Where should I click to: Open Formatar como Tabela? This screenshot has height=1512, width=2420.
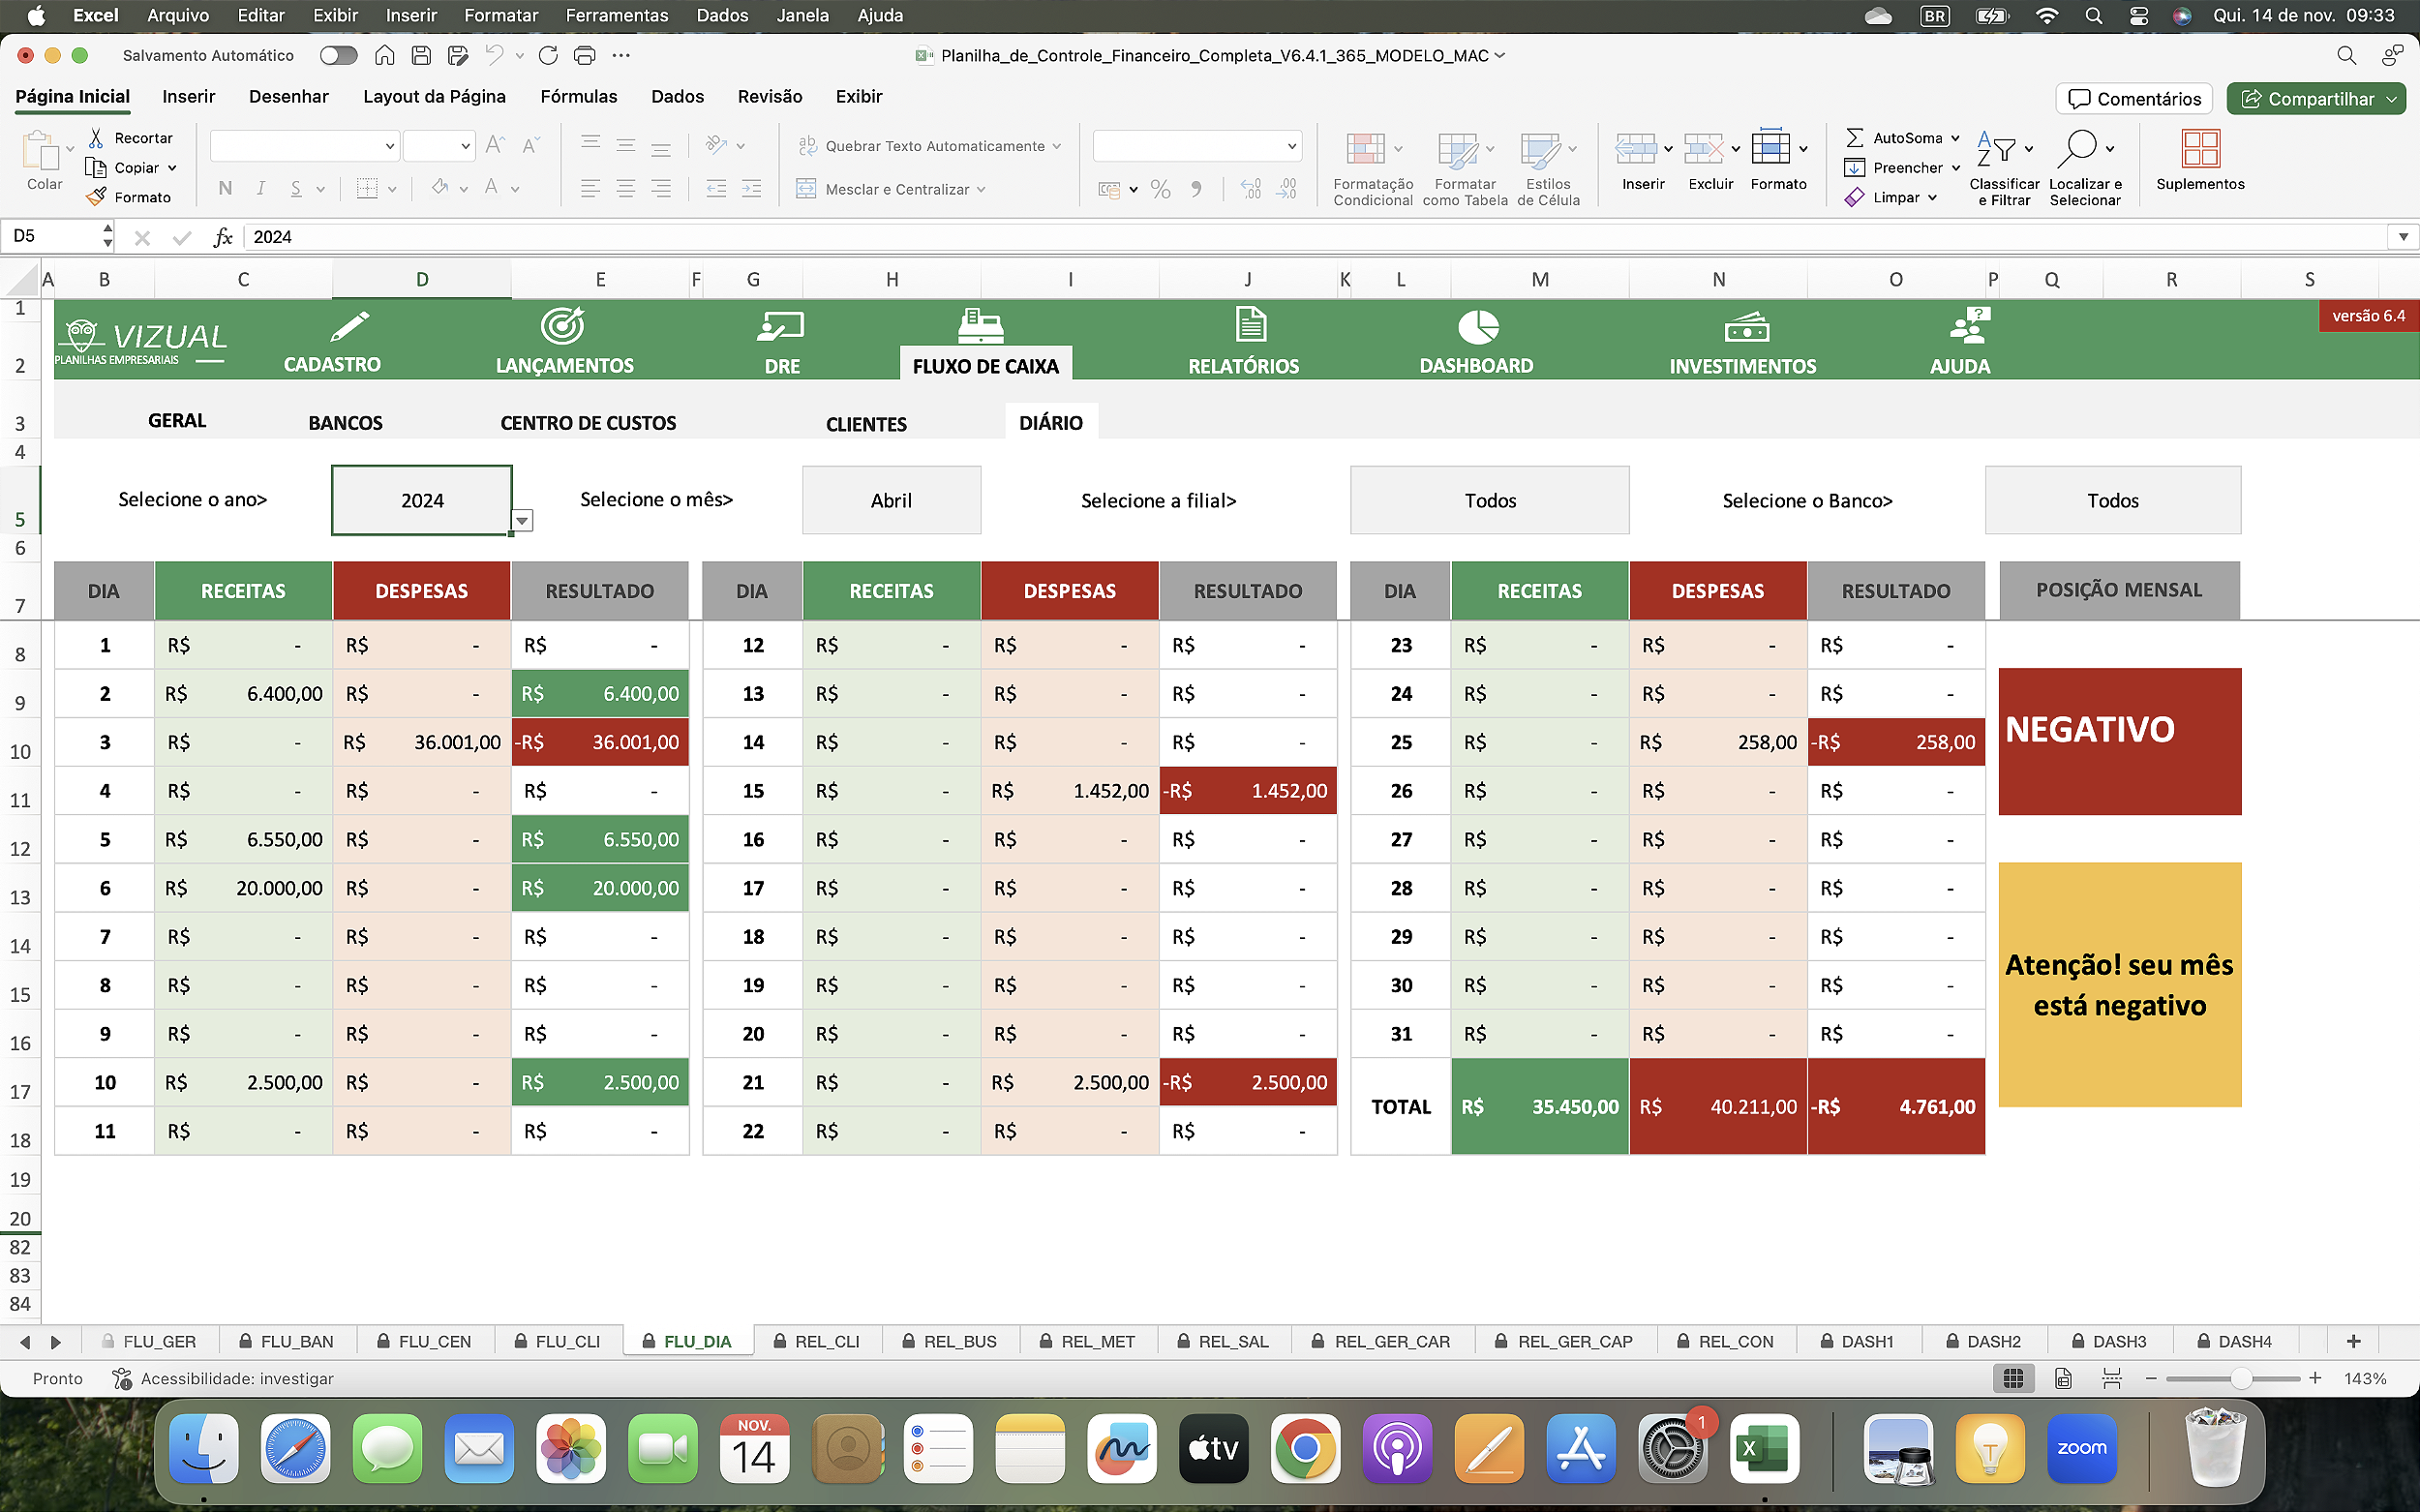pyautogui.click(x=1465, y=167)
